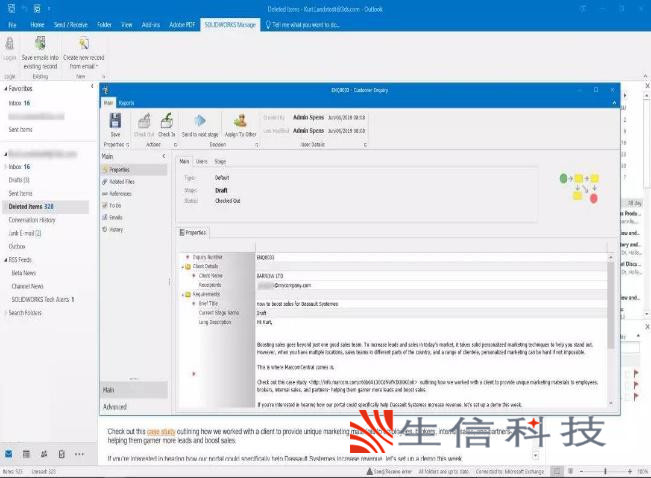Switch to the Users tab
Viewport: 651px width, 478px height.
tap(201, 160)
